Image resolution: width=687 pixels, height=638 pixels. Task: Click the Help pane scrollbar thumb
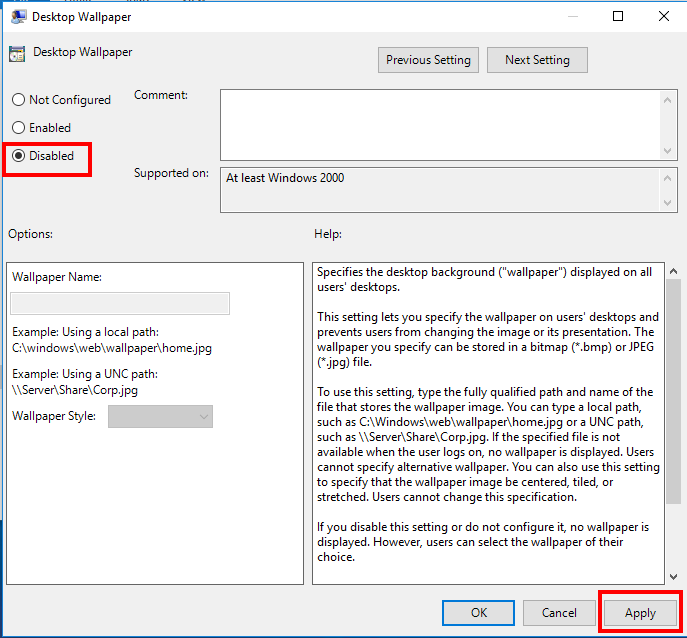pos(673,391)
